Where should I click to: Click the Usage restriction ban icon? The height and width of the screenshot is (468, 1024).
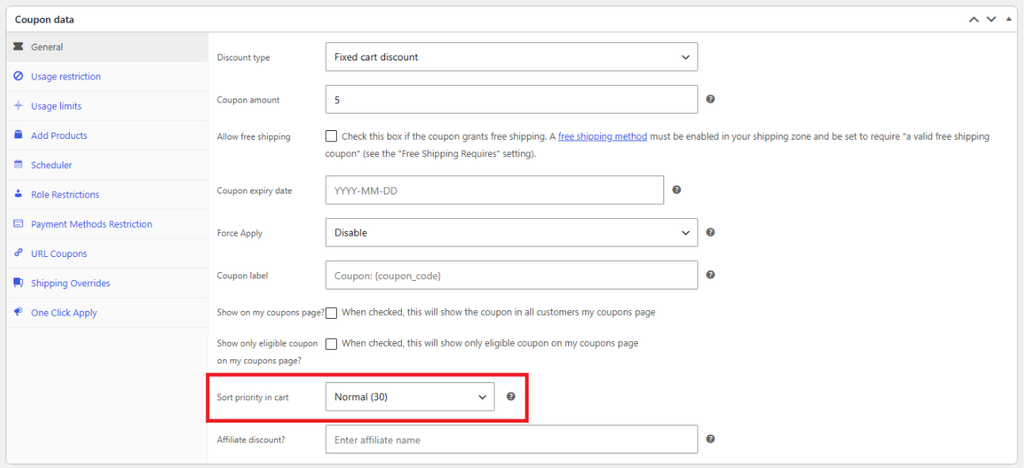pos(18,76)
